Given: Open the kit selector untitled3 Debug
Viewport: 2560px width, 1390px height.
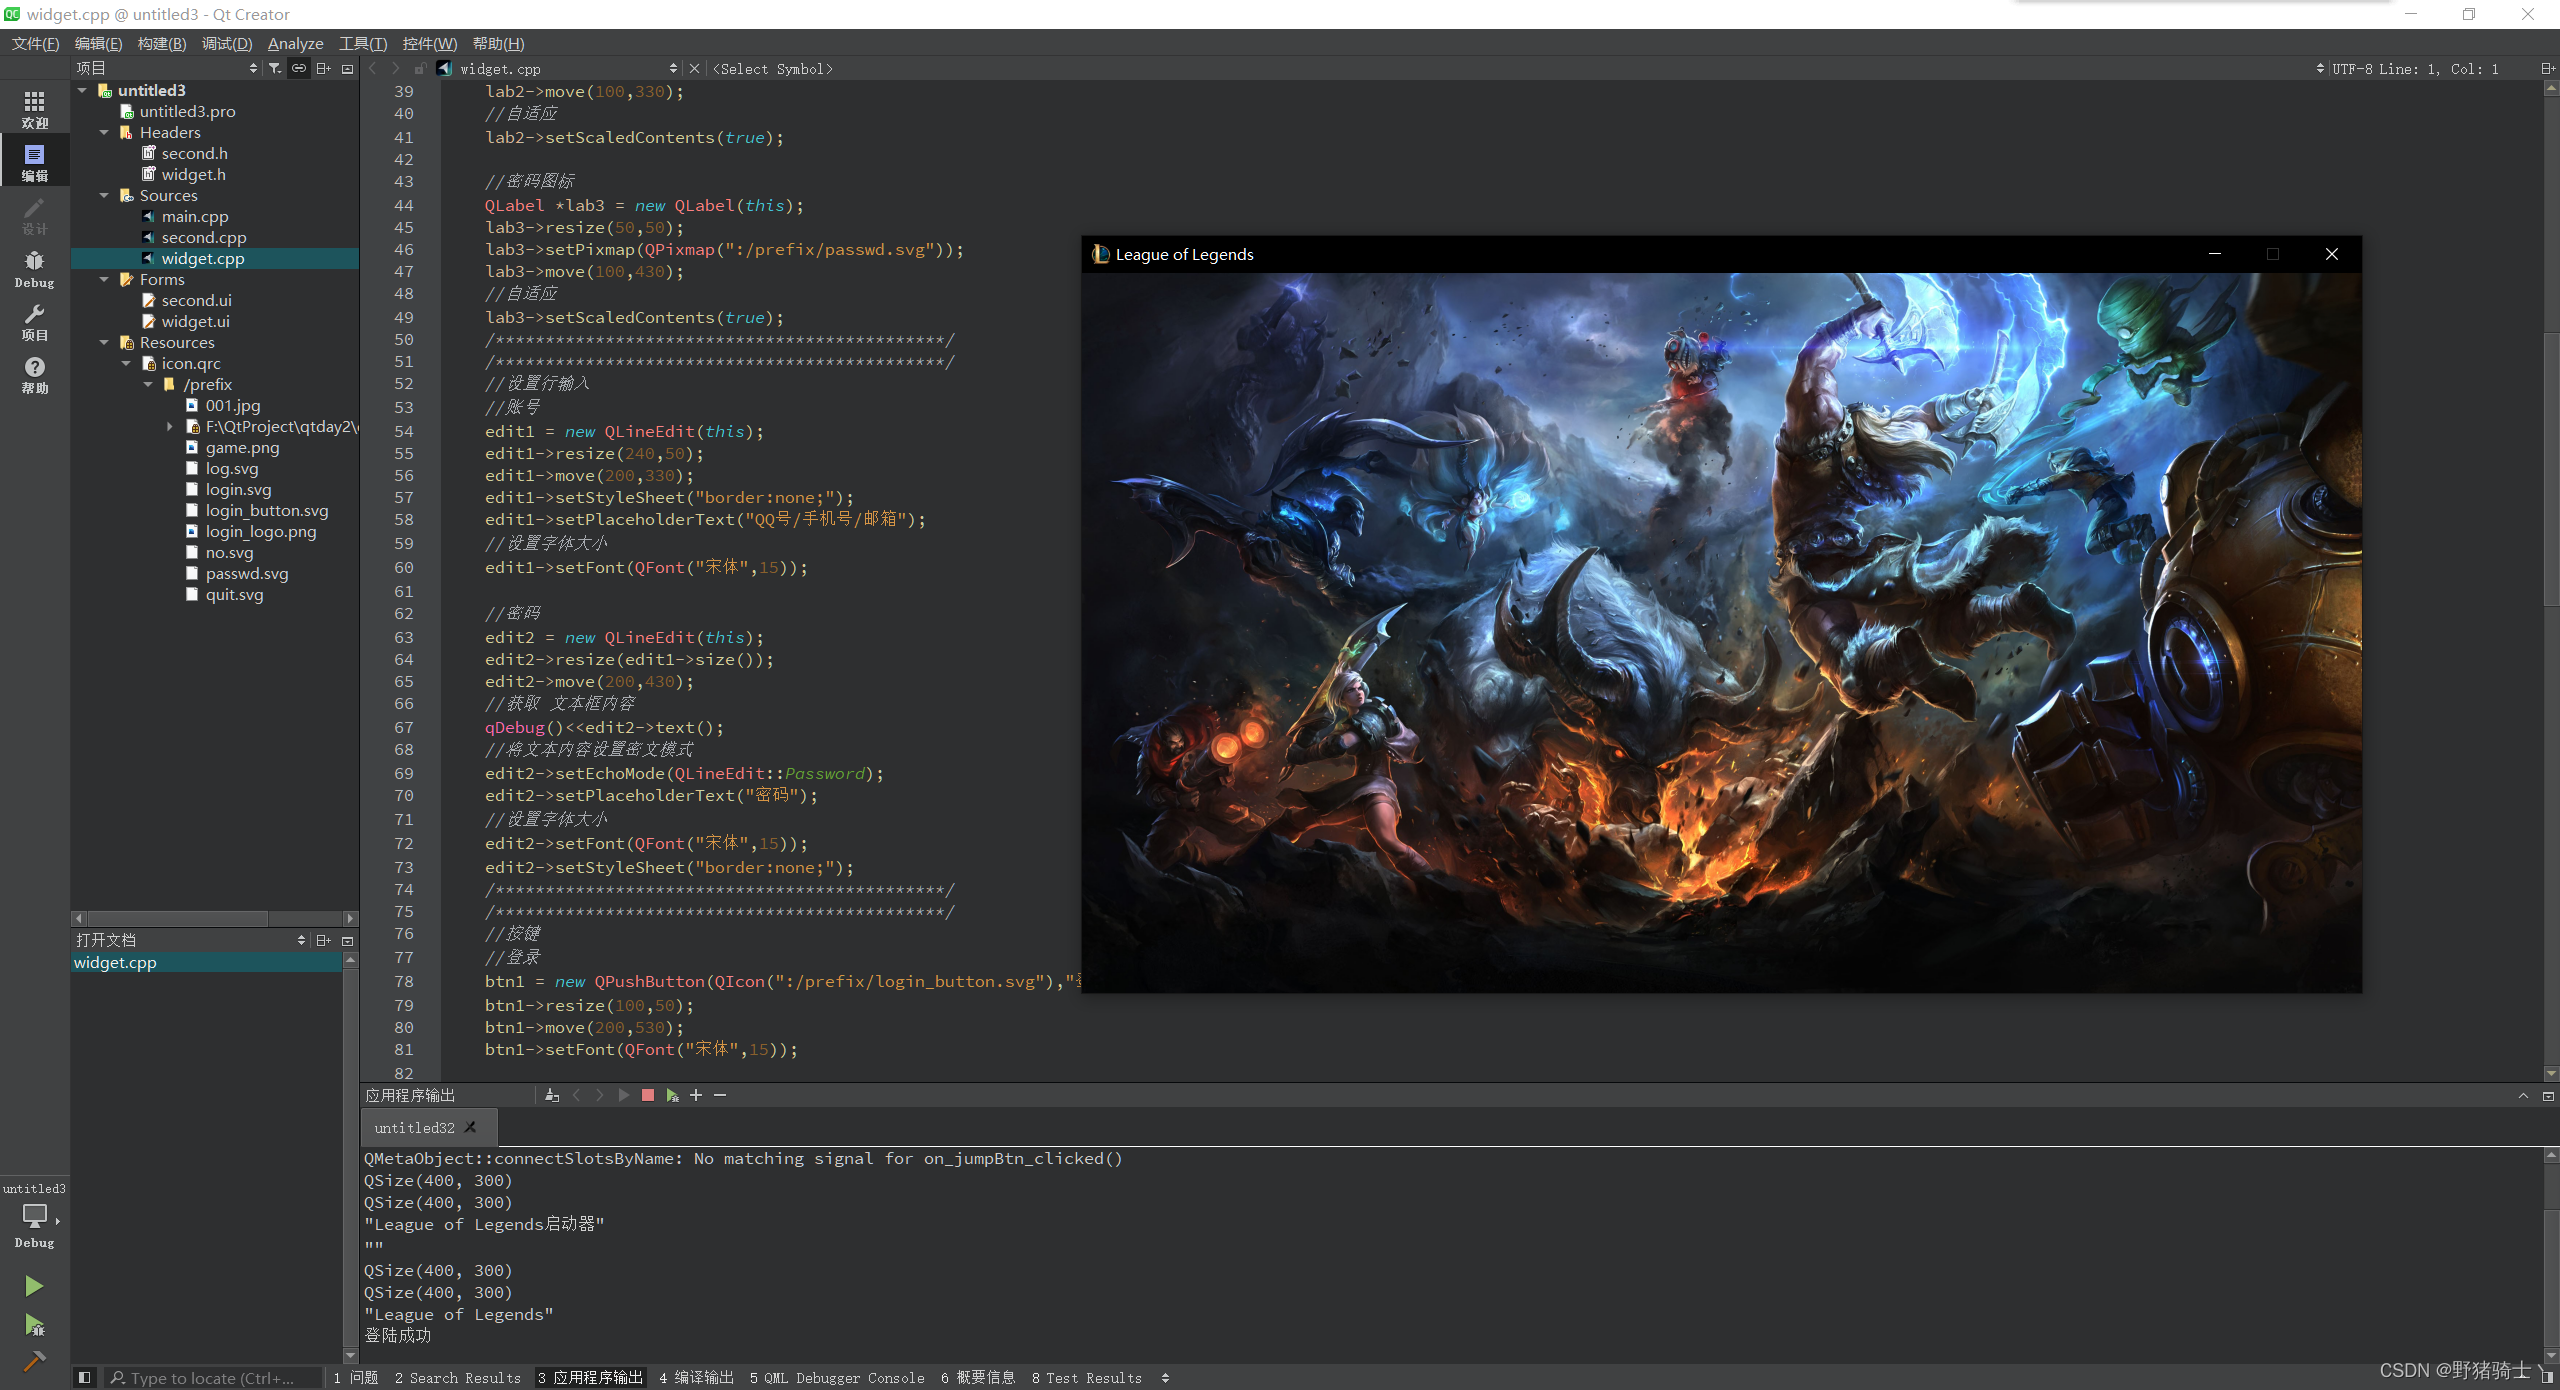Looking at the screenshot, I should point(34,1214).
